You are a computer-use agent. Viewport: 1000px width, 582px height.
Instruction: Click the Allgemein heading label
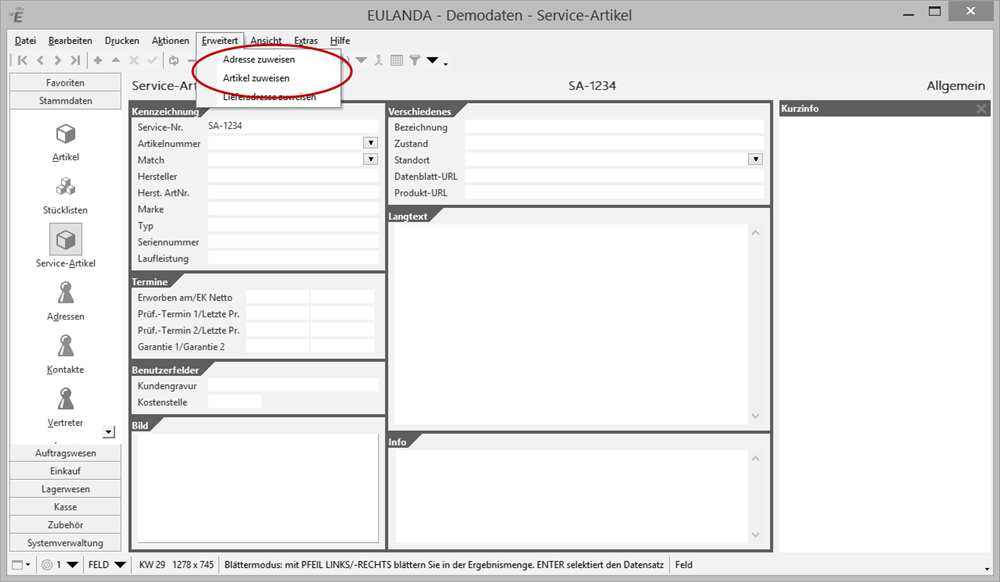tap(955, 86)
